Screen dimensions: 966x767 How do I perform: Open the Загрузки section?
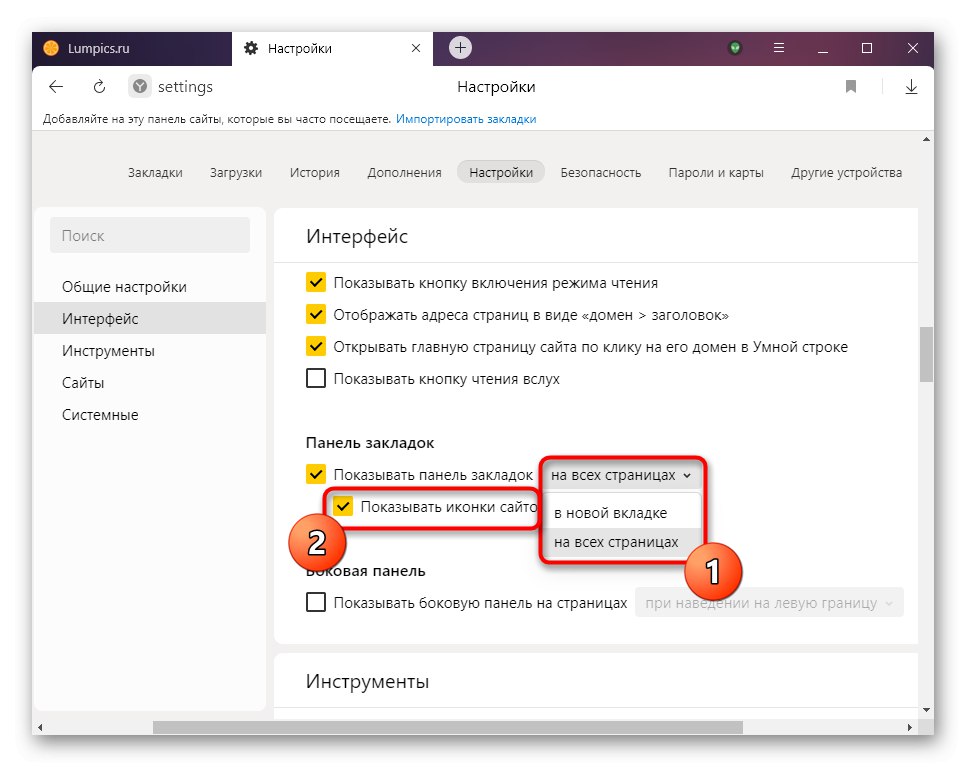point(236,172)
